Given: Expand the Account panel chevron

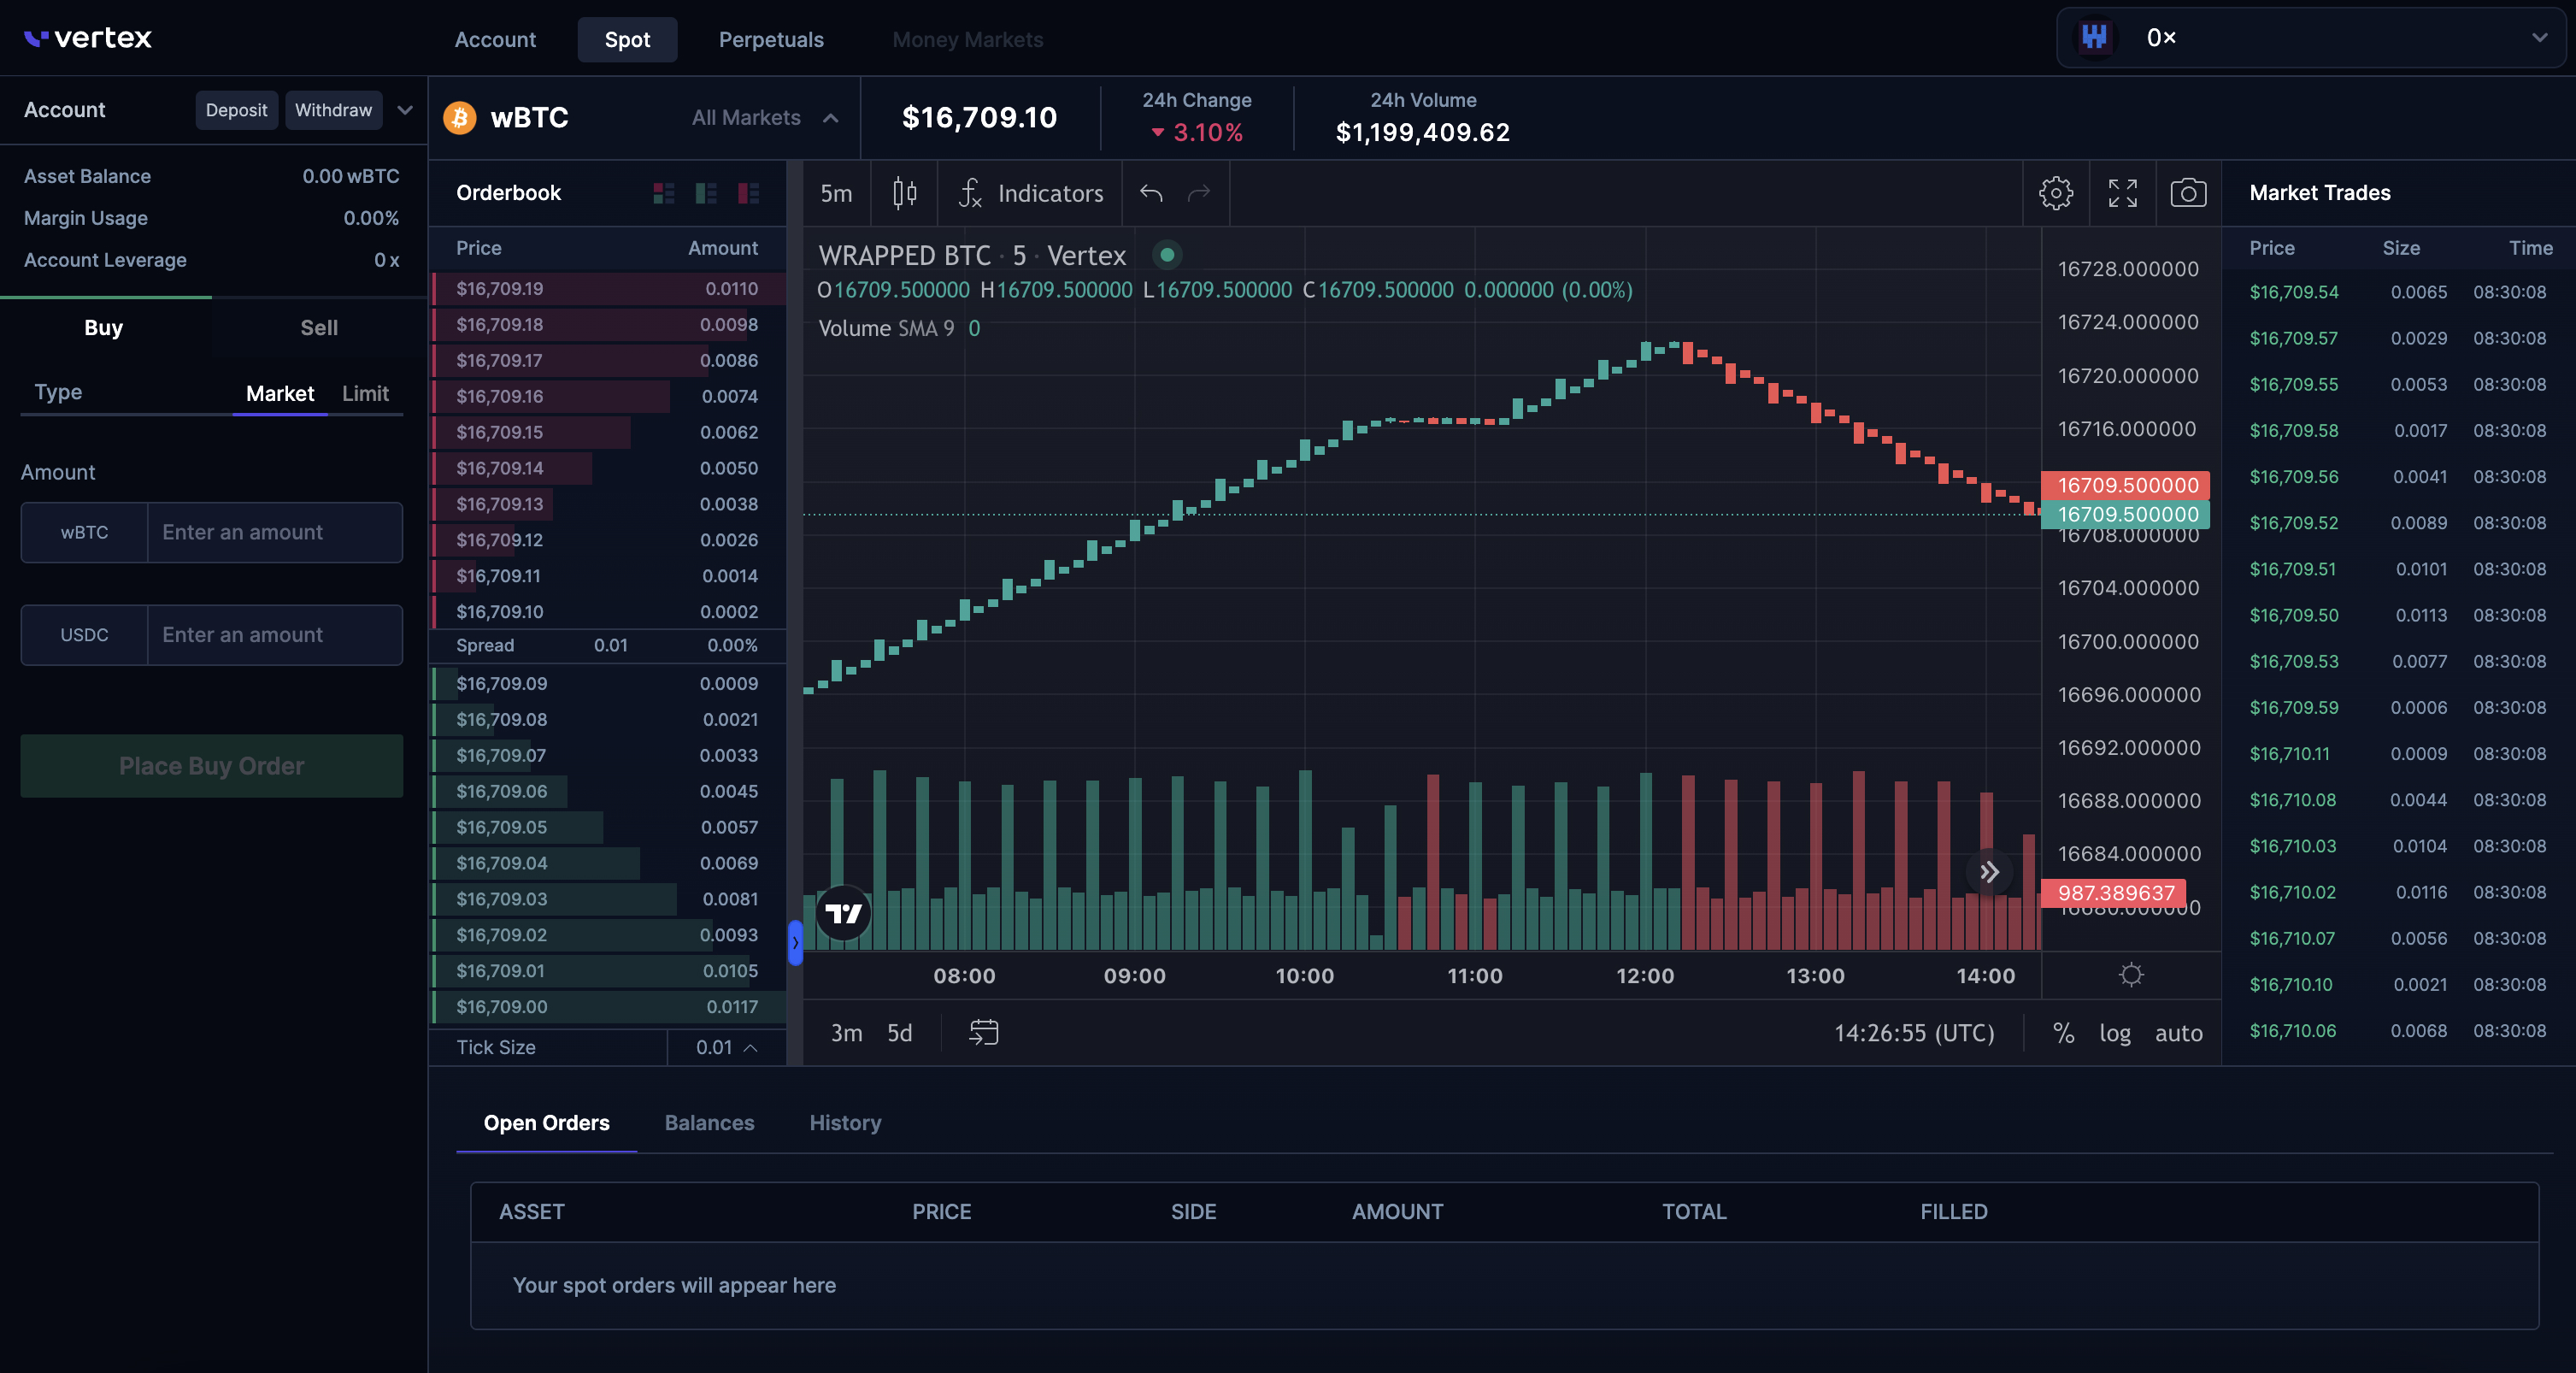Looking at the screenshot, I should [x=405, y=110].
